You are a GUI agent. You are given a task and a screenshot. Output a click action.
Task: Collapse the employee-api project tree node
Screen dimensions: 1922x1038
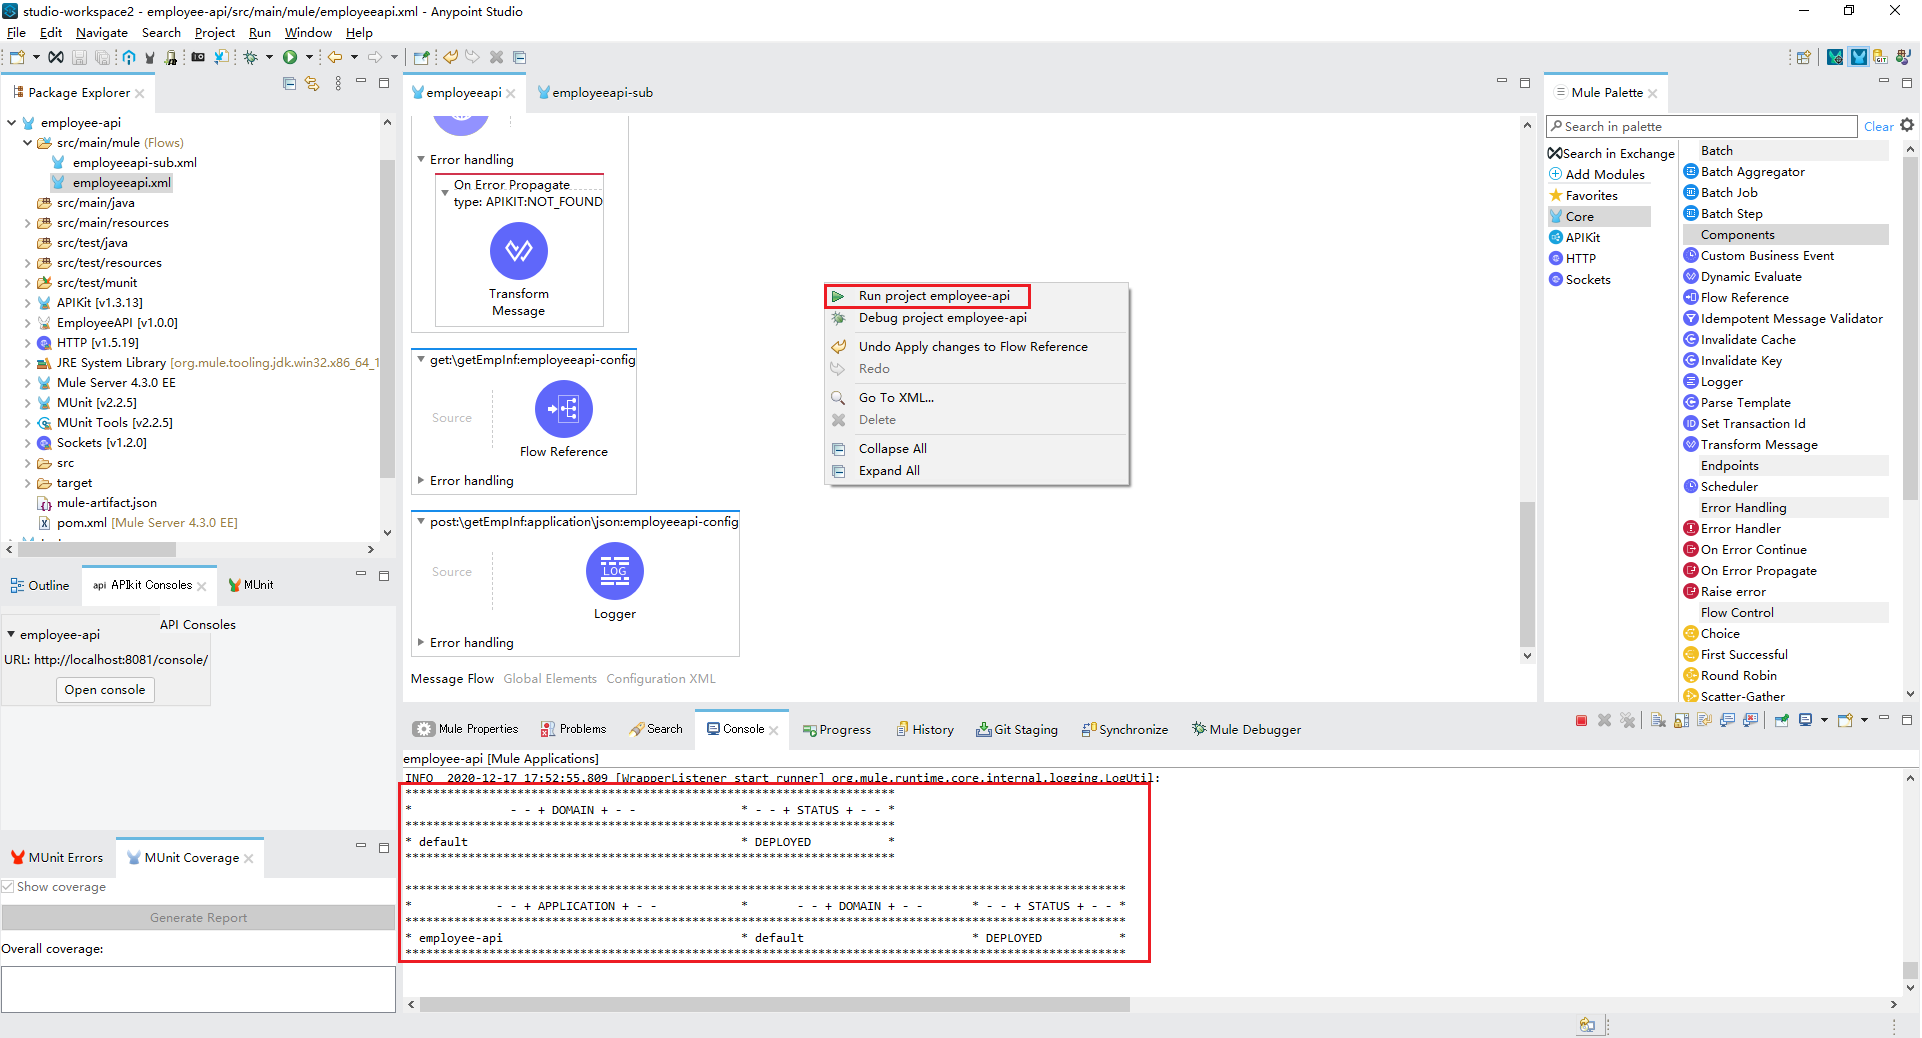point(11,123)
